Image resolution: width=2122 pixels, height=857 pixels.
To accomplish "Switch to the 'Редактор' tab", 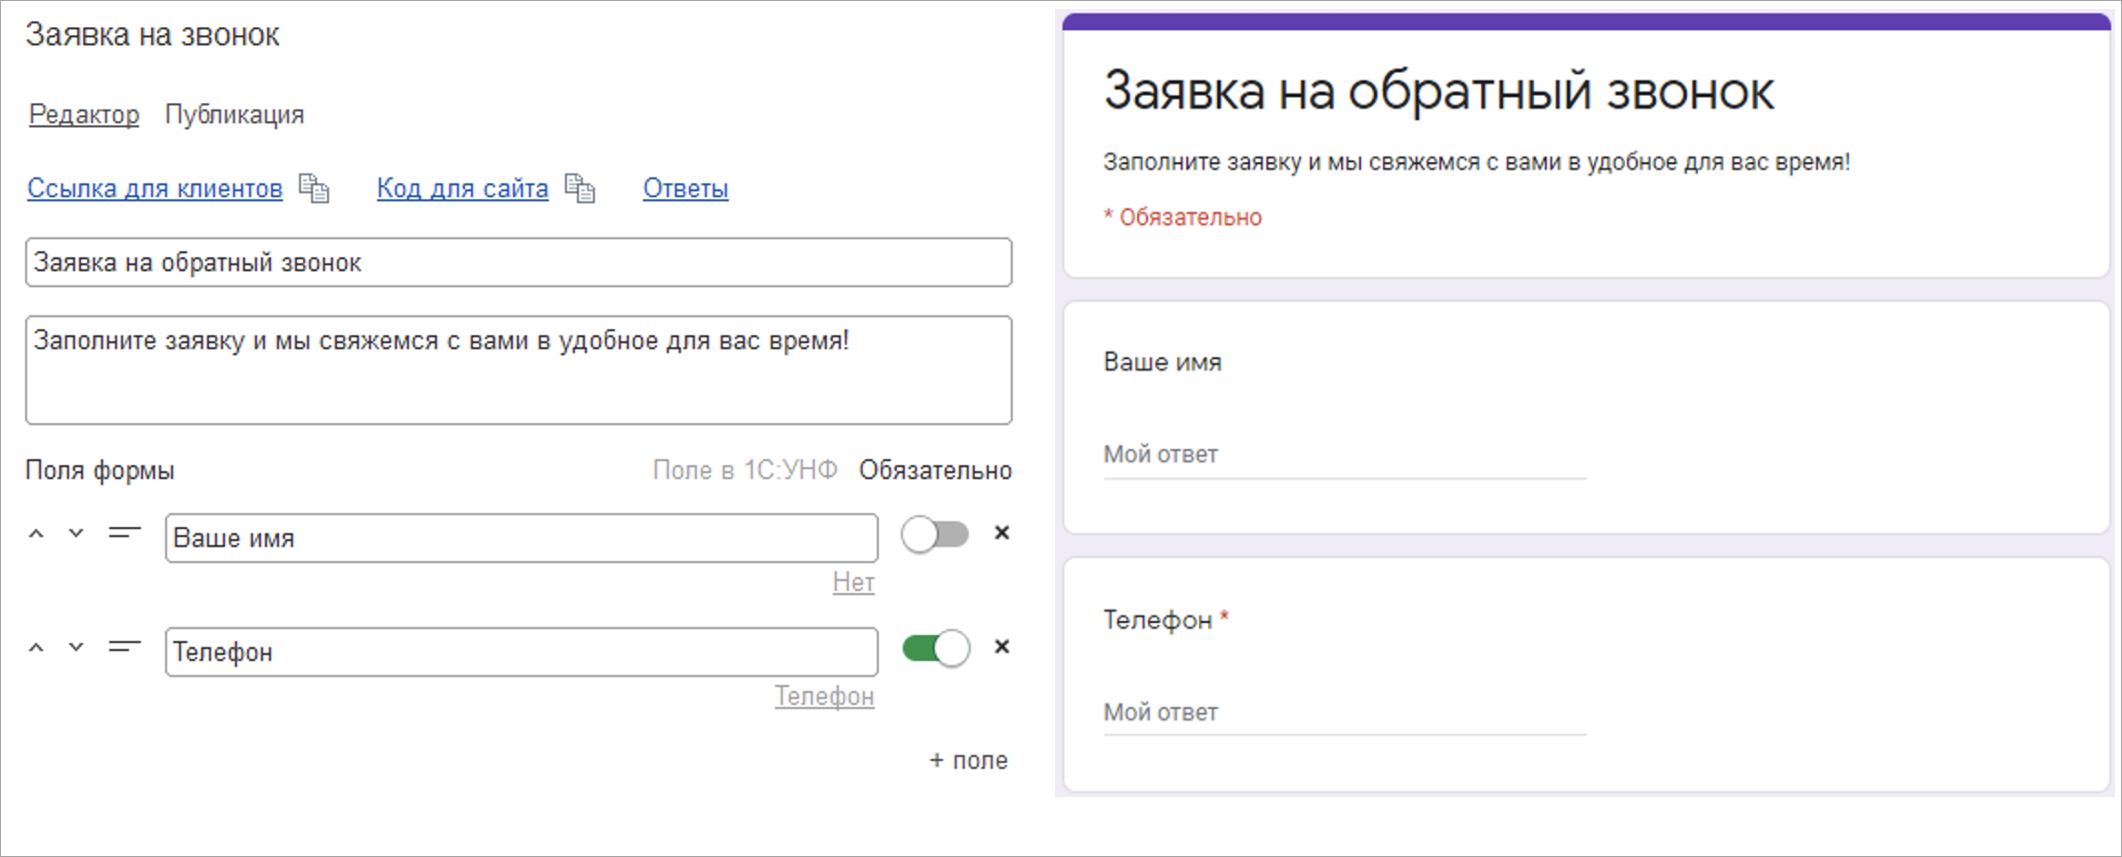I will pos(84,115).
